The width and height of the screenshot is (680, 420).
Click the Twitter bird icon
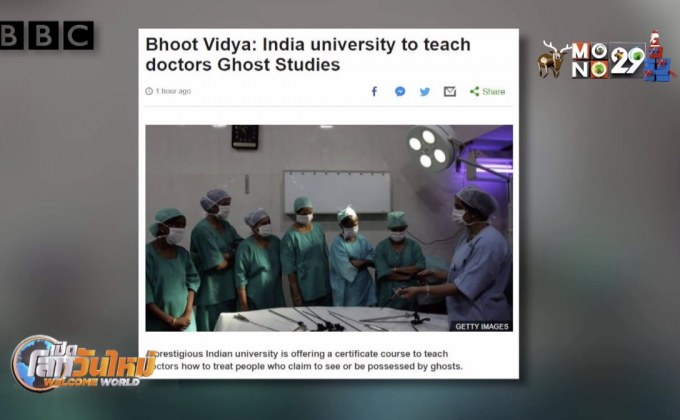[425, 92]
